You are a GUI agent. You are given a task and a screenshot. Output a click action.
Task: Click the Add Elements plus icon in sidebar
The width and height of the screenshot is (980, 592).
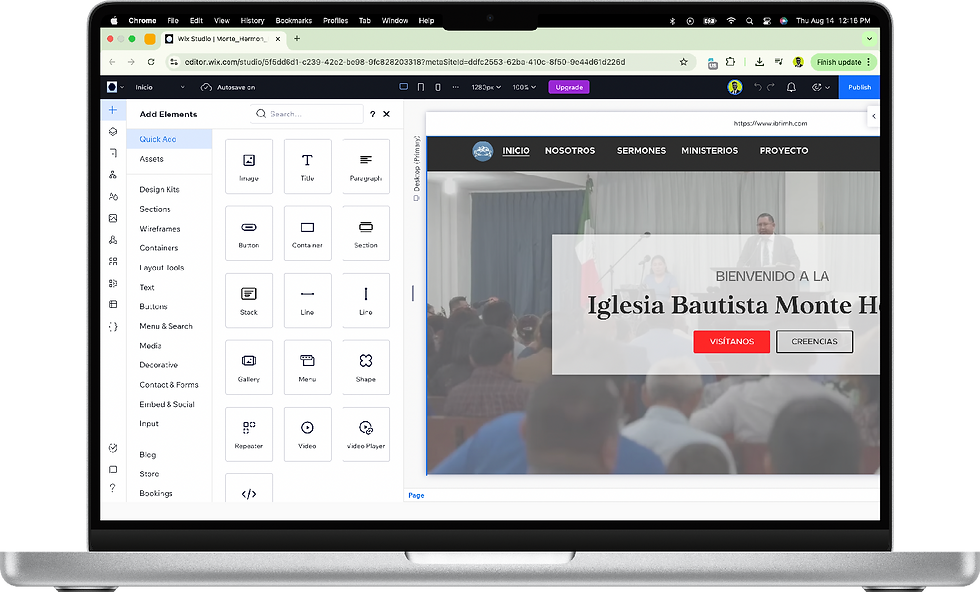tap(112, 110)
